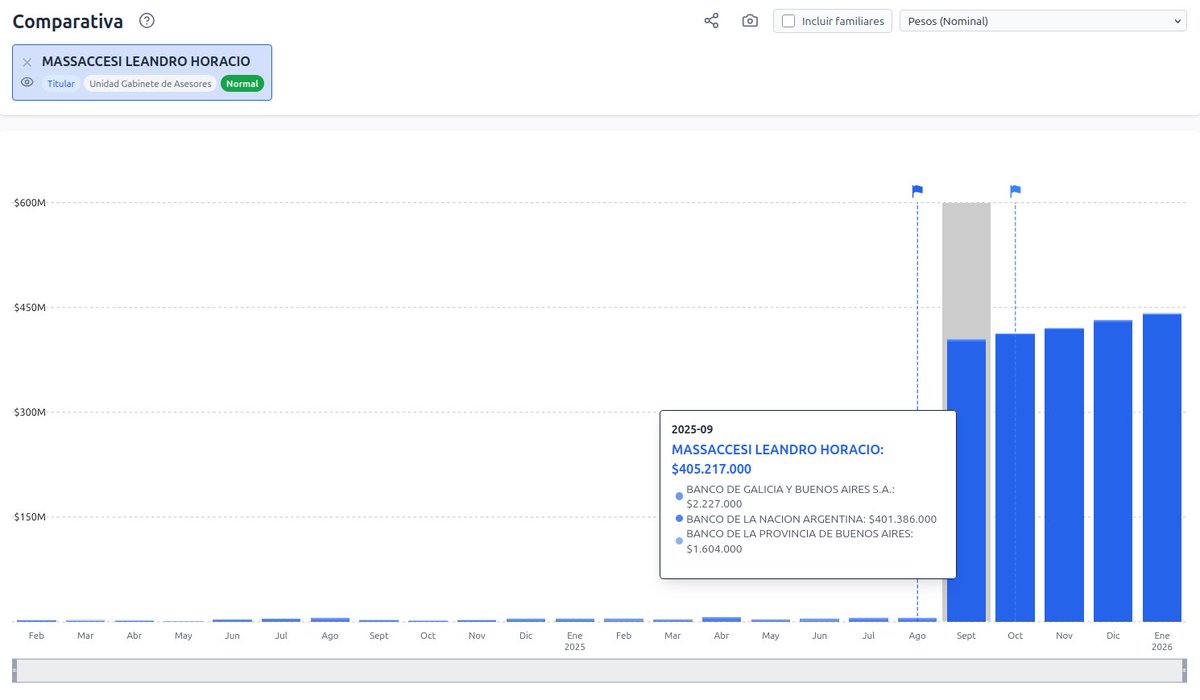Click the Titular tag
The height and width of the screenshot is (700, 1200).
[x=61, y=84]
